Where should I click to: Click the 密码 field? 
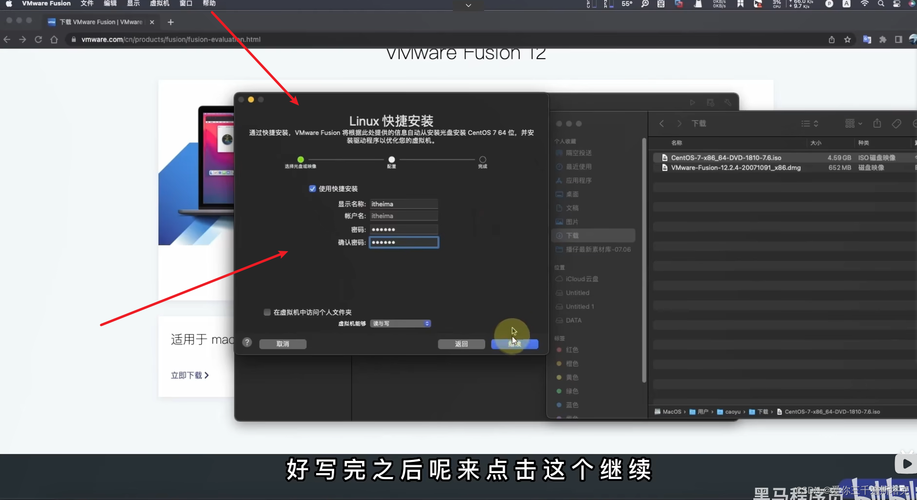pyautogui.click(x=404, y=229)
